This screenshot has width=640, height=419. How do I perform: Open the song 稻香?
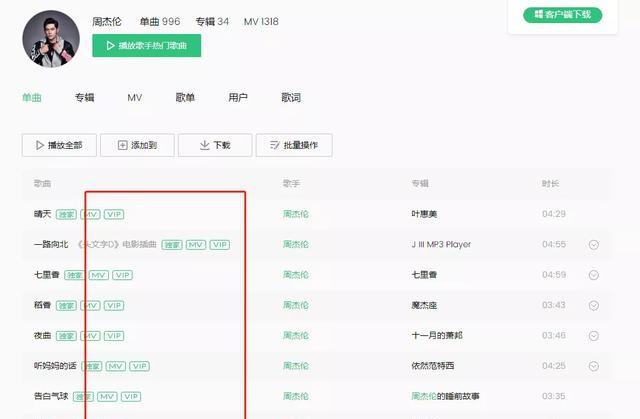[42, 305]
